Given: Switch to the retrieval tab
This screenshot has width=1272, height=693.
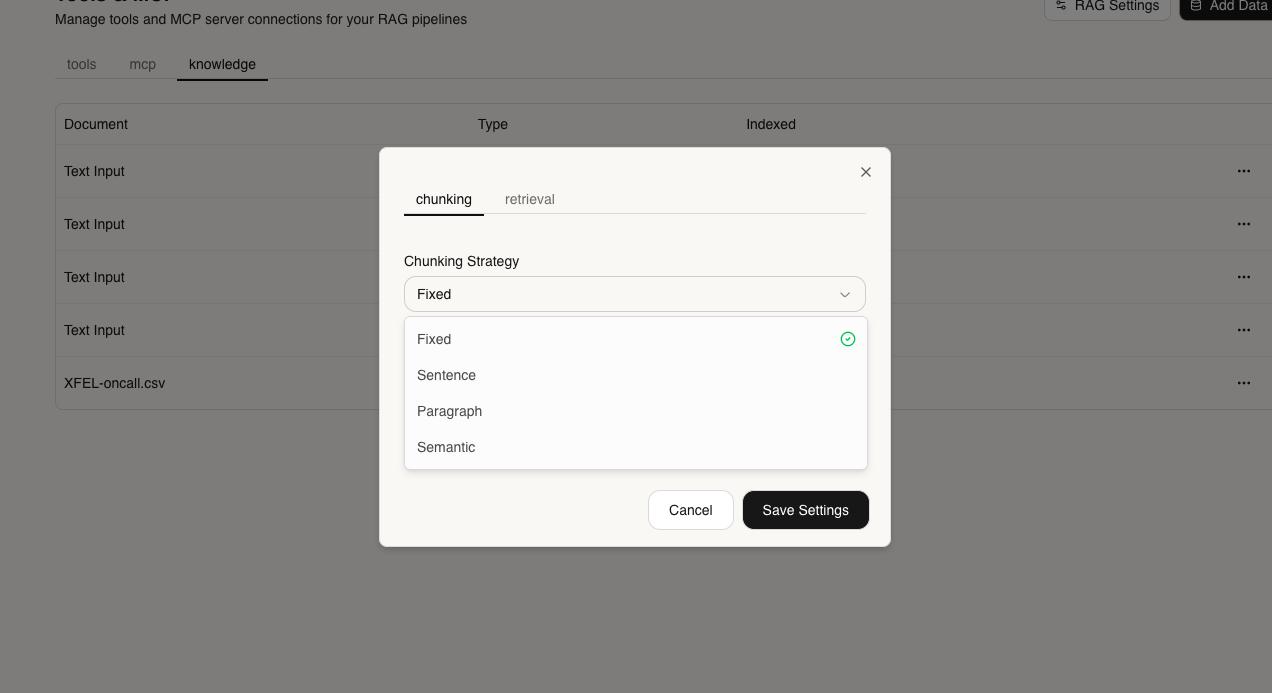Looking at the screenshot, I should (x=529, y=199).
